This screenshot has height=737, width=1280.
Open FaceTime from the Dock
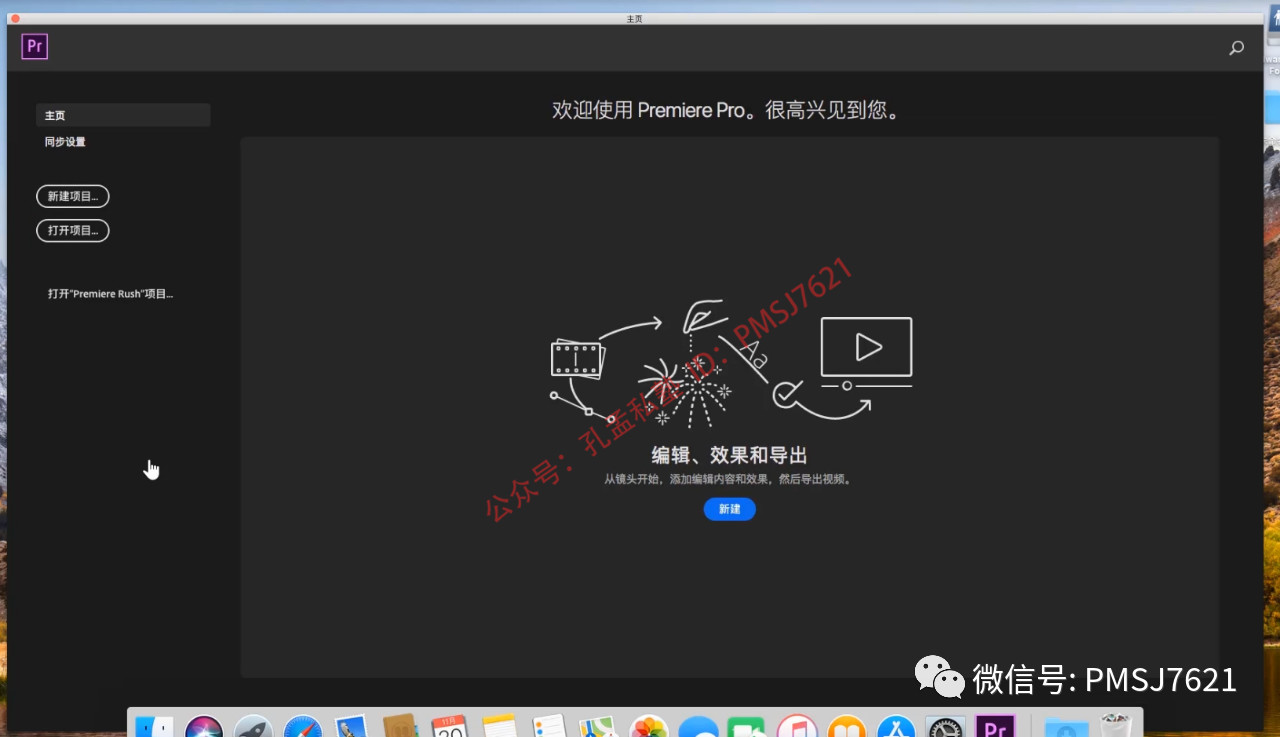747,727
